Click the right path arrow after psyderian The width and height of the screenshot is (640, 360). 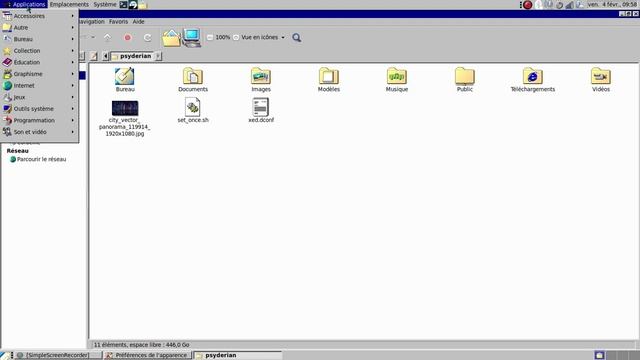158,56
